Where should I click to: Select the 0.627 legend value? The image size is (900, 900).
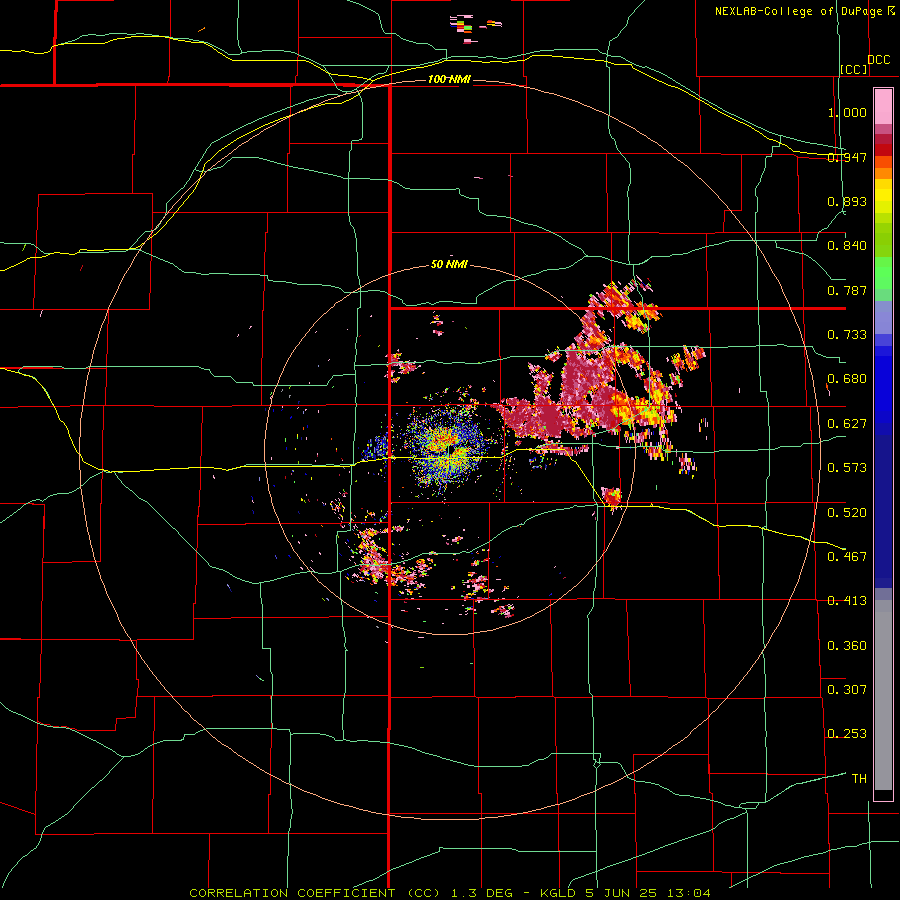pyautogui.click(x=847, y=424)
